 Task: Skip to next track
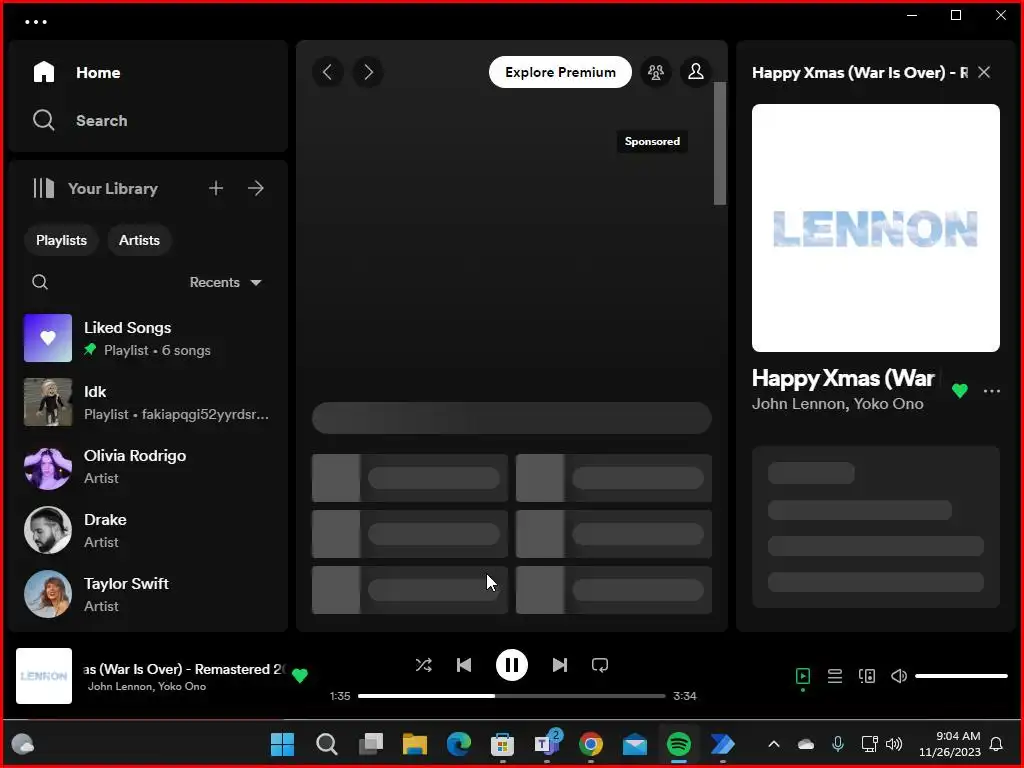(560, 665)
